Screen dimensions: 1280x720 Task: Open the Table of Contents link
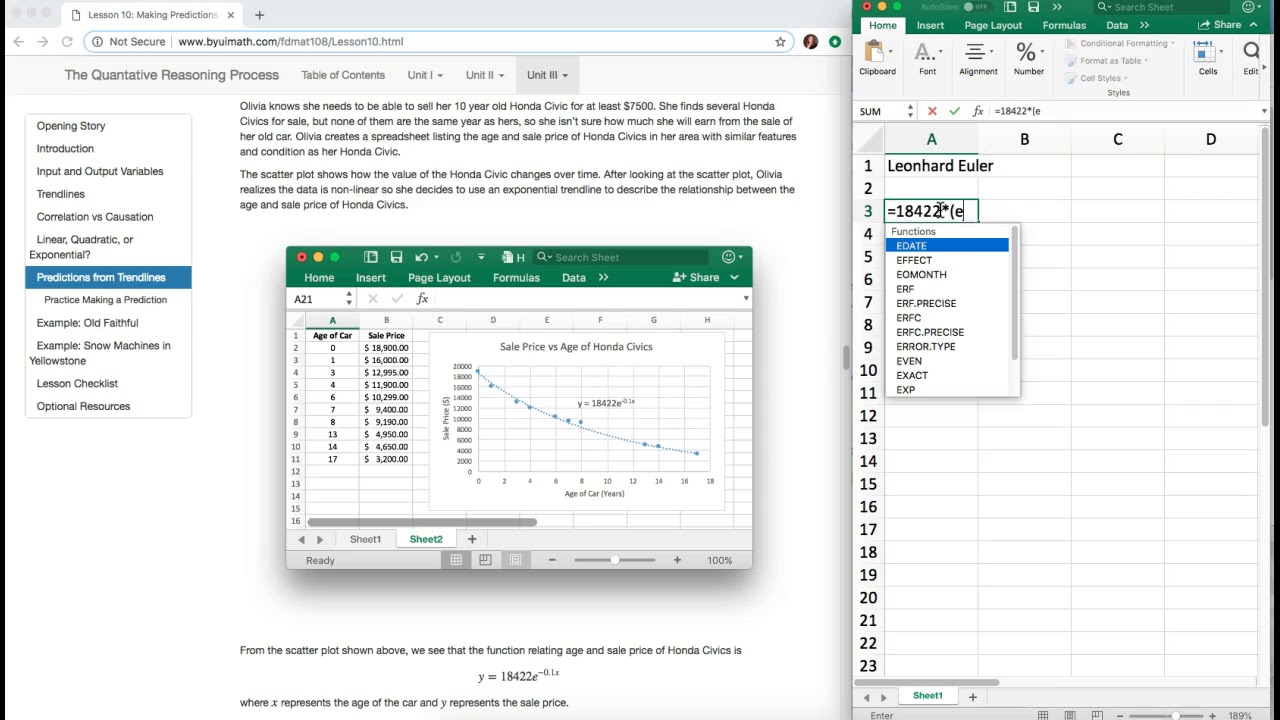[x=343, y=75]
